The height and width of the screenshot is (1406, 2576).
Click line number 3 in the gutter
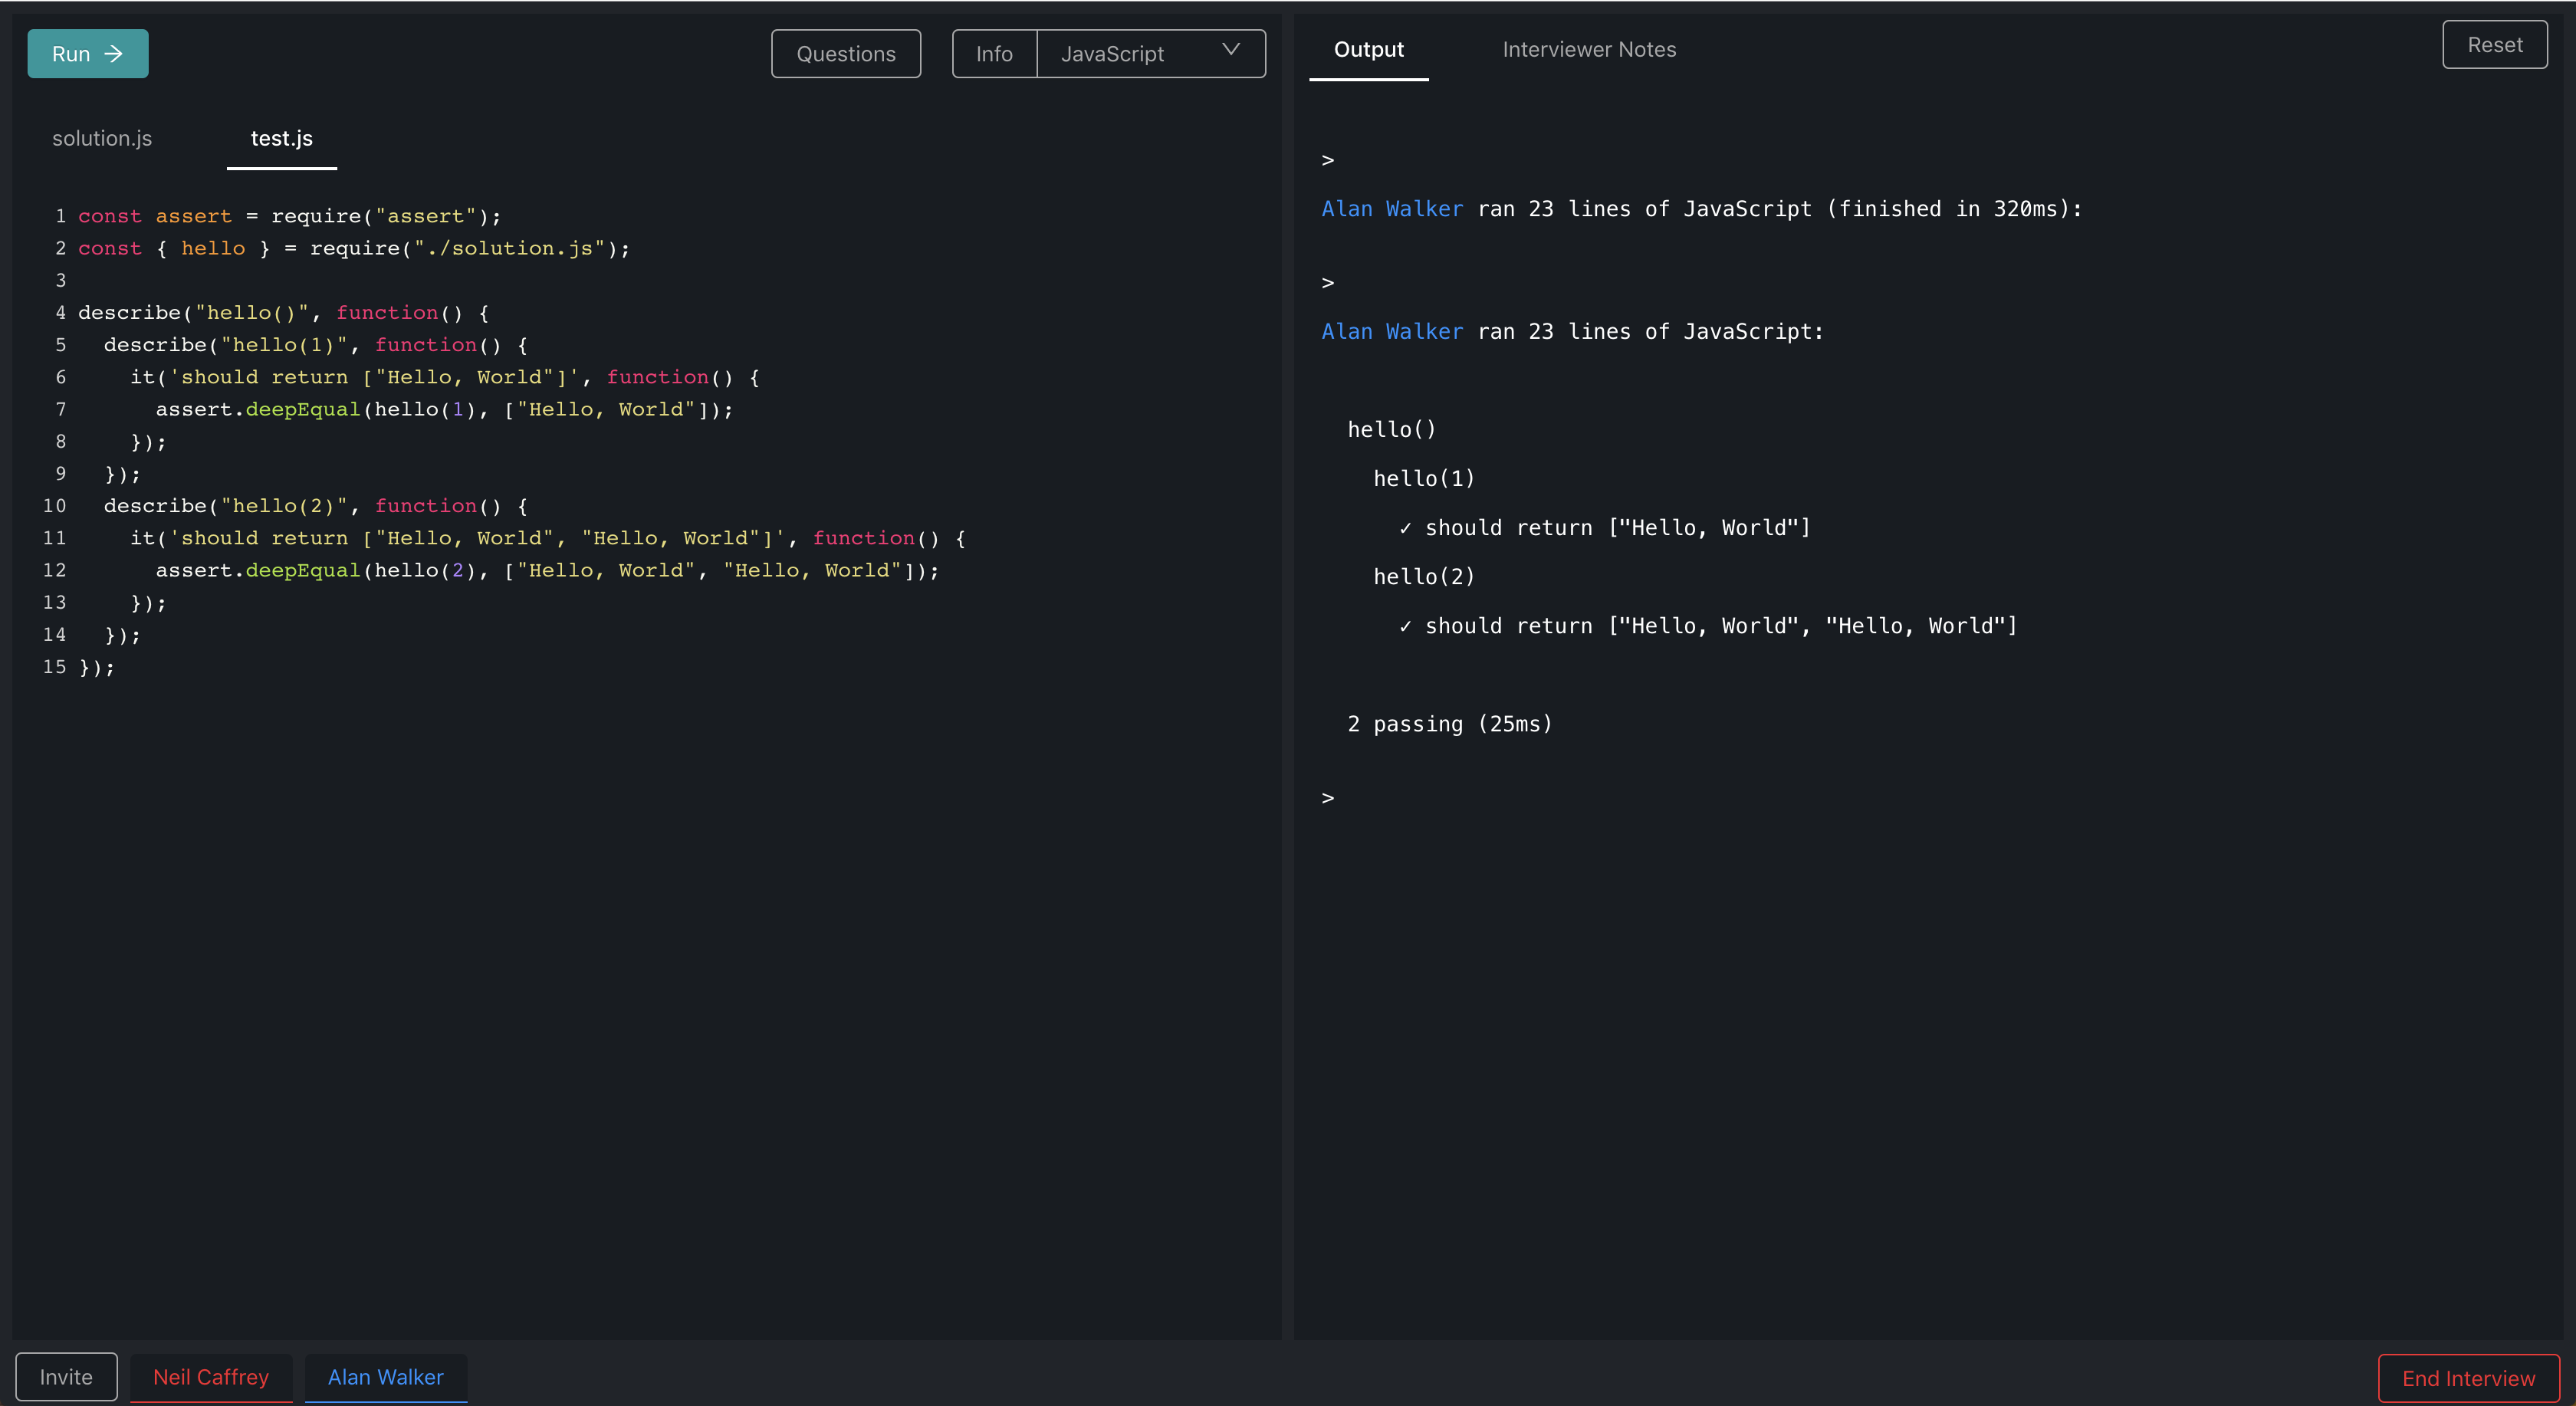point(60,281)
